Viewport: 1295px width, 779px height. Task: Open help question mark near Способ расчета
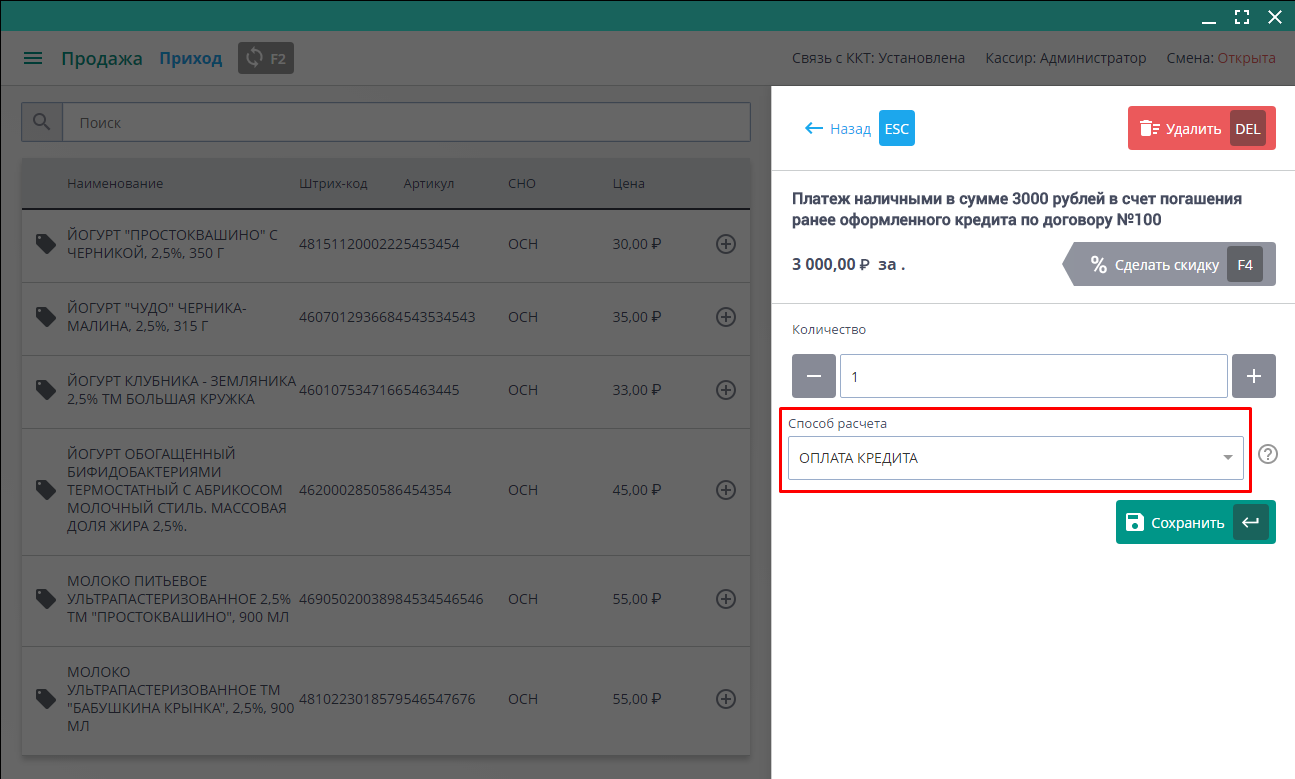(1268, 454)
